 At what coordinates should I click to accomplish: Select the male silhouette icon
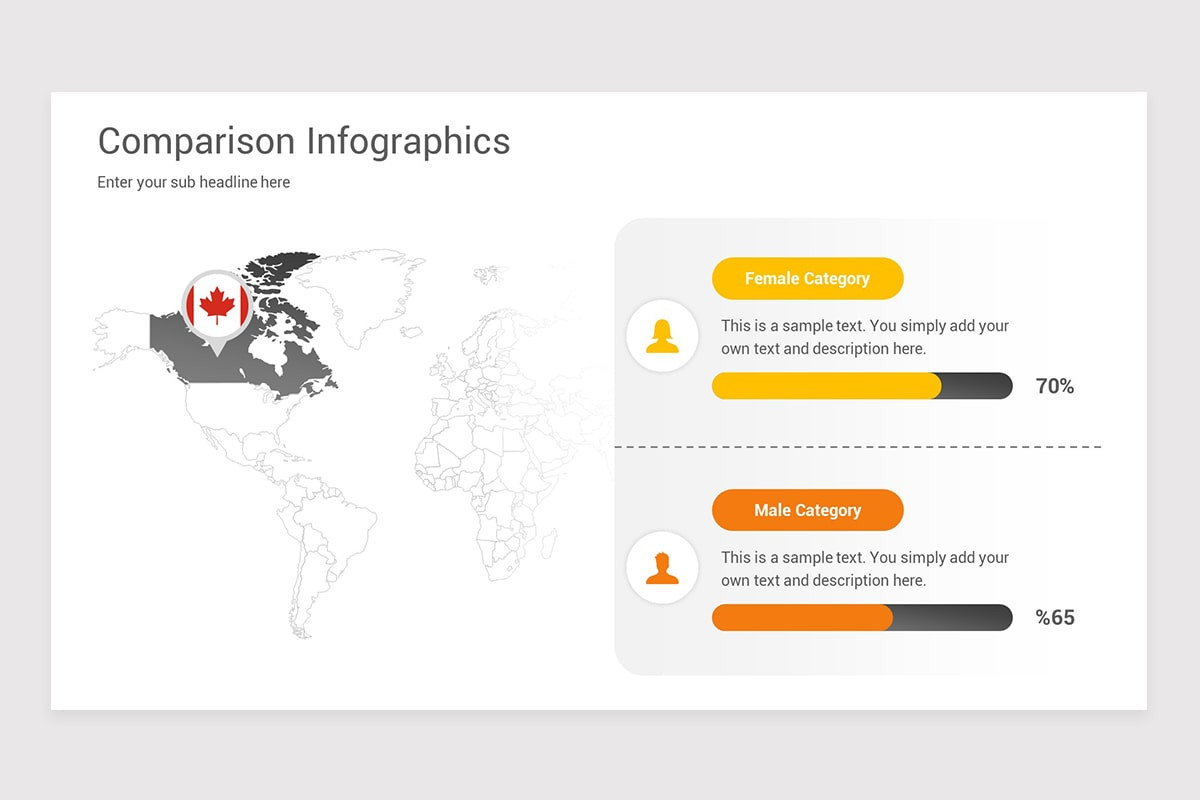662,568
